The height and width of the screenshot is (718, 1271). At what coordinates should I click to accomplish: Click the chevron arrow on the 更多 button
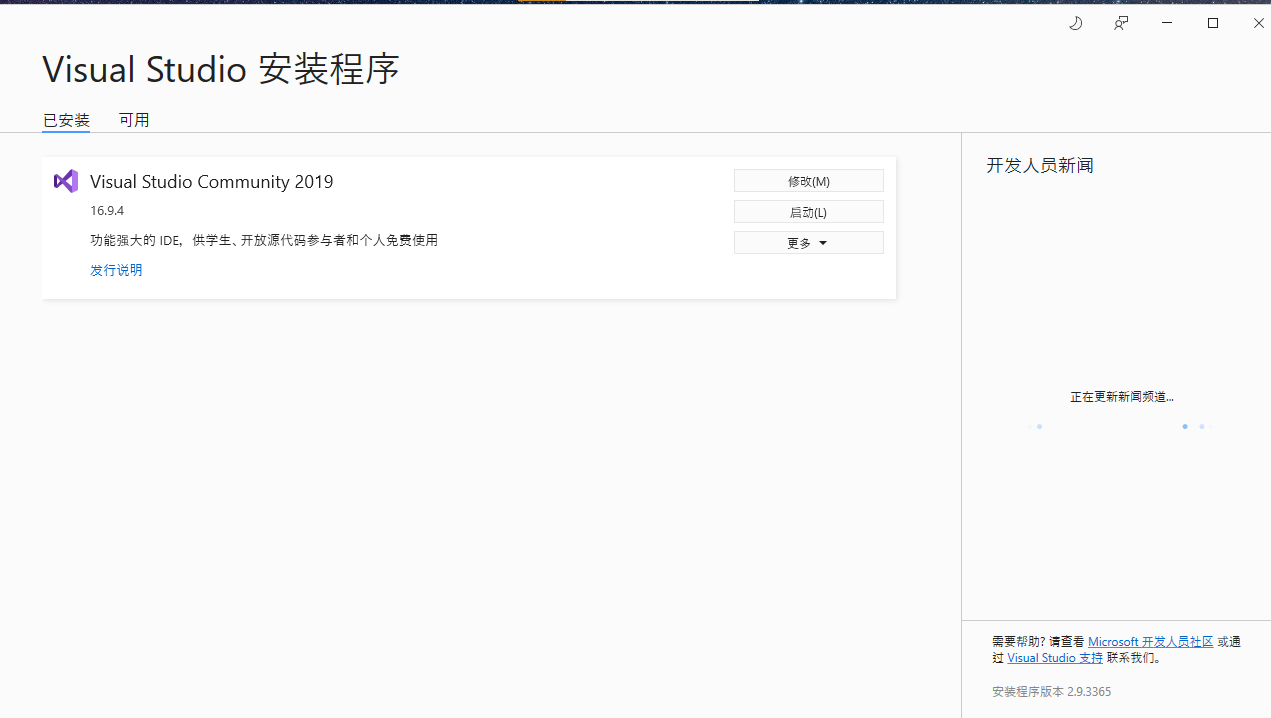pyautogui.click(x=824, y=242)
